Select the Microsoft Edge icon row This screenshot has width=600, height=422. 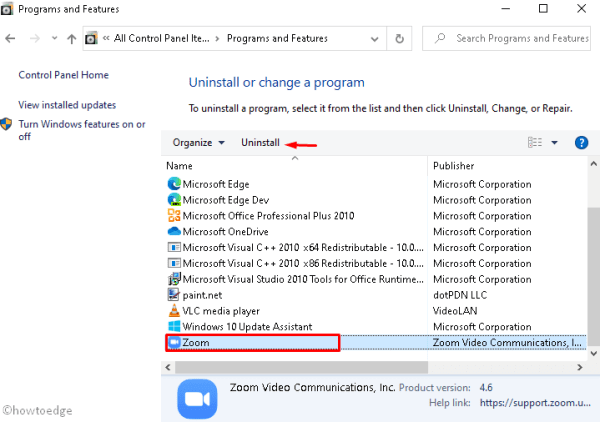pos(174,184)
